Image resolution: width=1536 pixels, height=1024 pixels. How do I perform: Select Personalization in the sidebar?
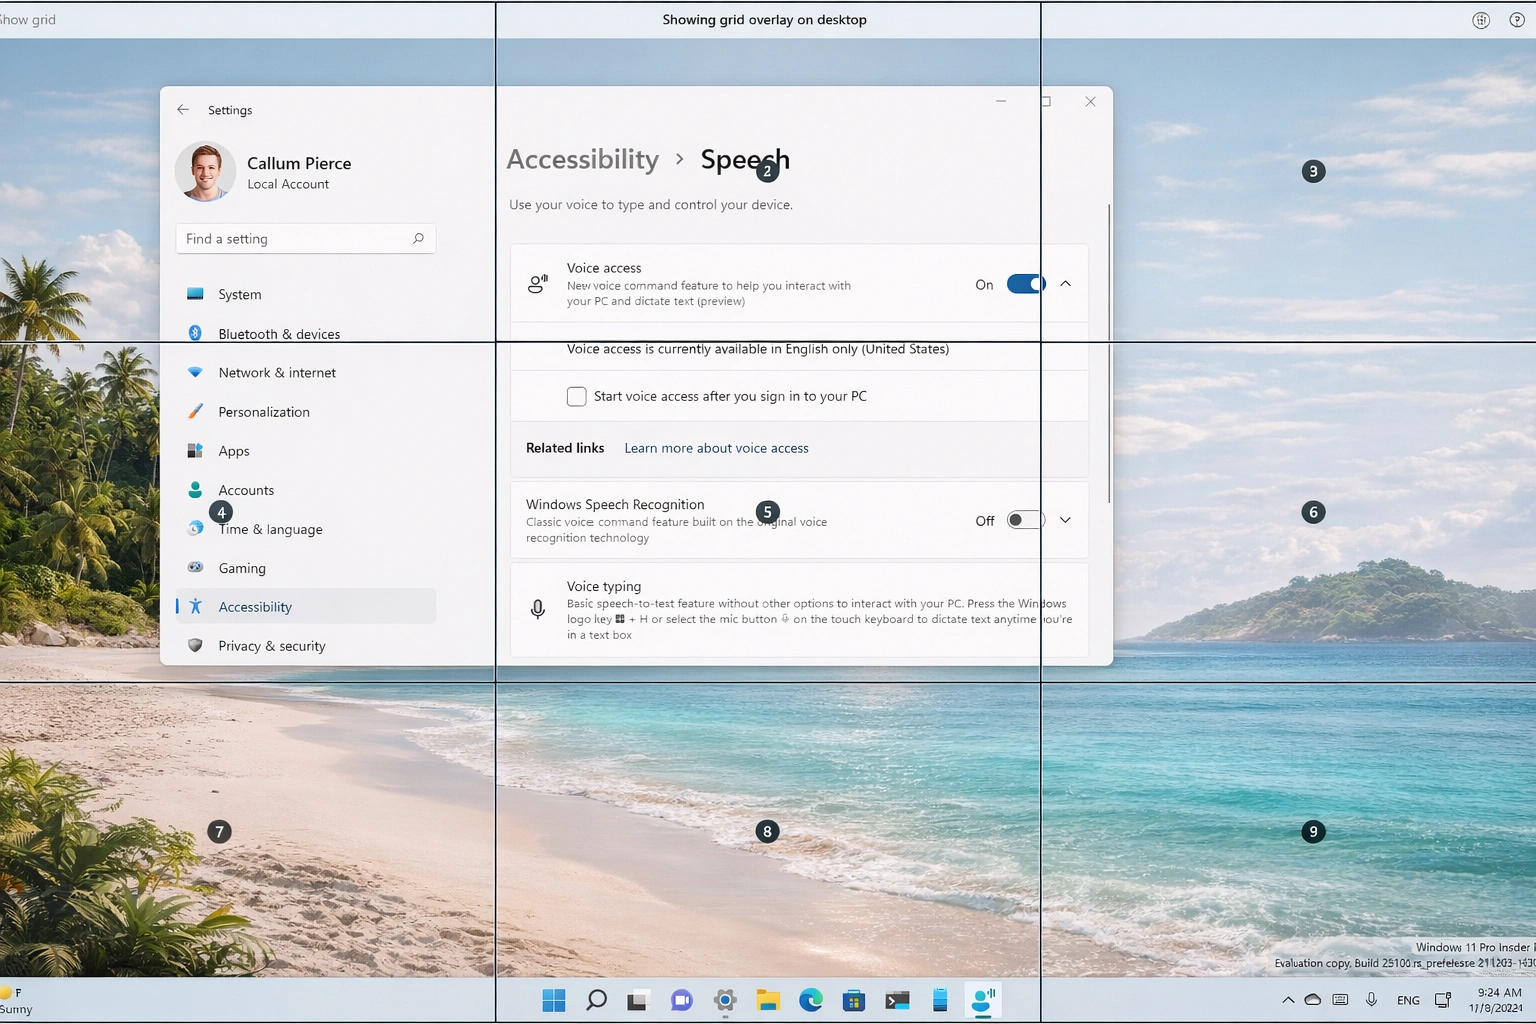click(x=264, y=411)
